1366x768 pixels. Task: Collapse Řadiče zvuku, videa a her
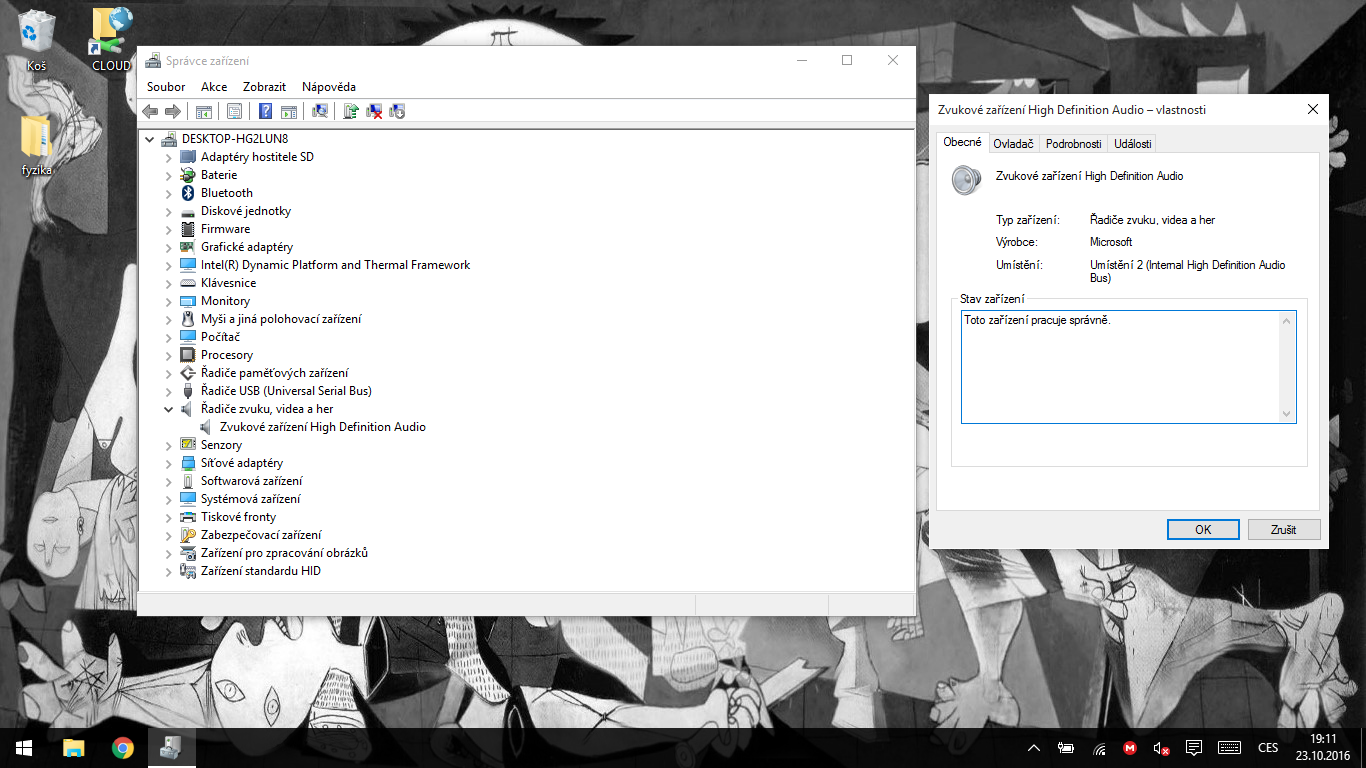(x=168, y=409)
